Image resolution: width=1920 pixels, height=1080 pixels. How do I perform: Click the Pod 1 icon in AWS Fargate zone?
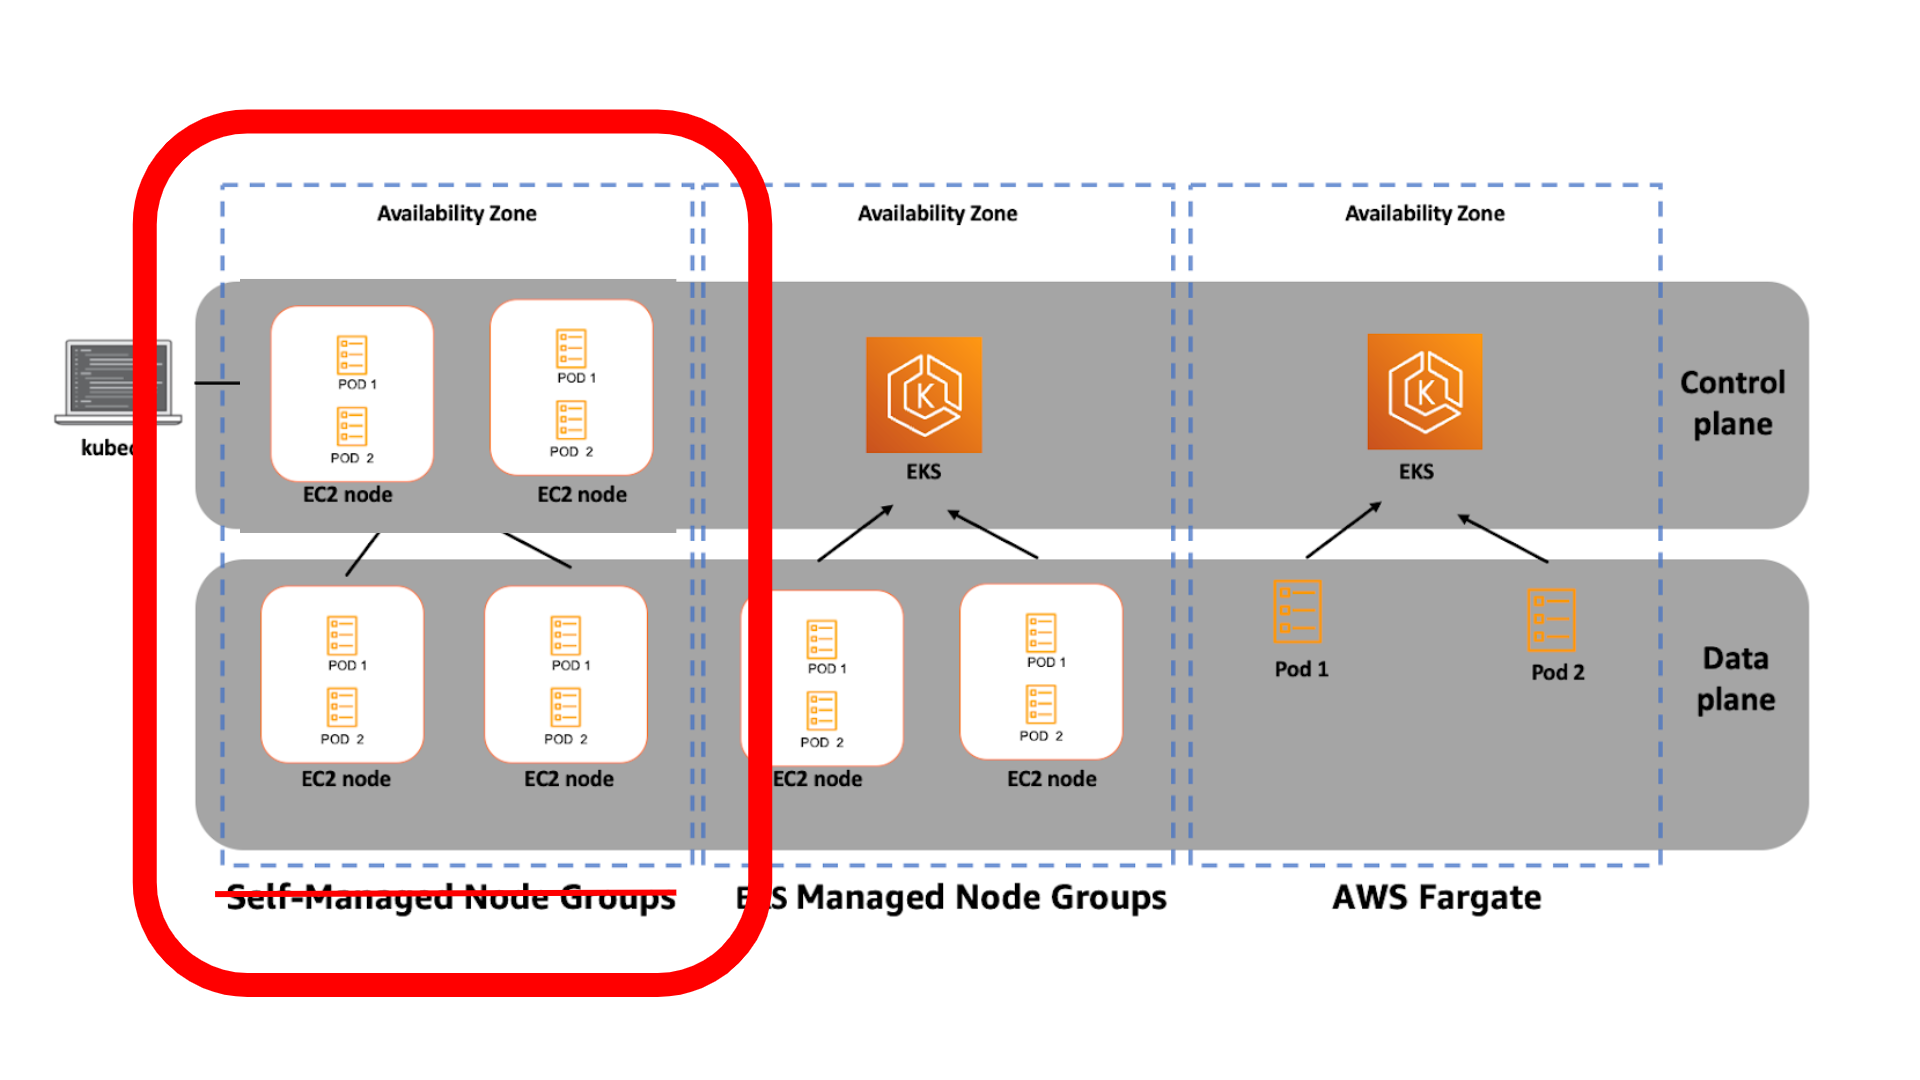click(1297, 611)
